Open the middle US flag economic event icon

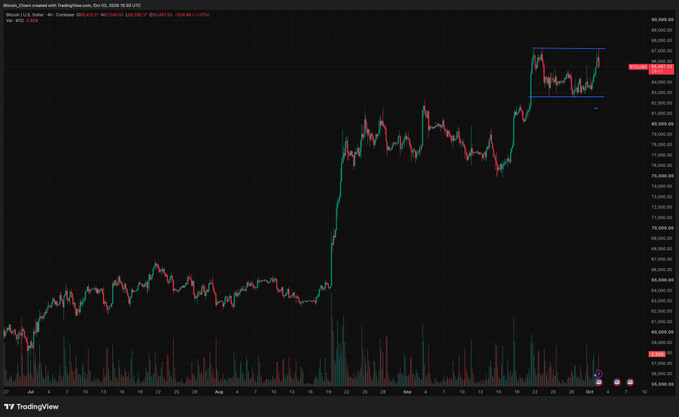click(x=617, y=382)
